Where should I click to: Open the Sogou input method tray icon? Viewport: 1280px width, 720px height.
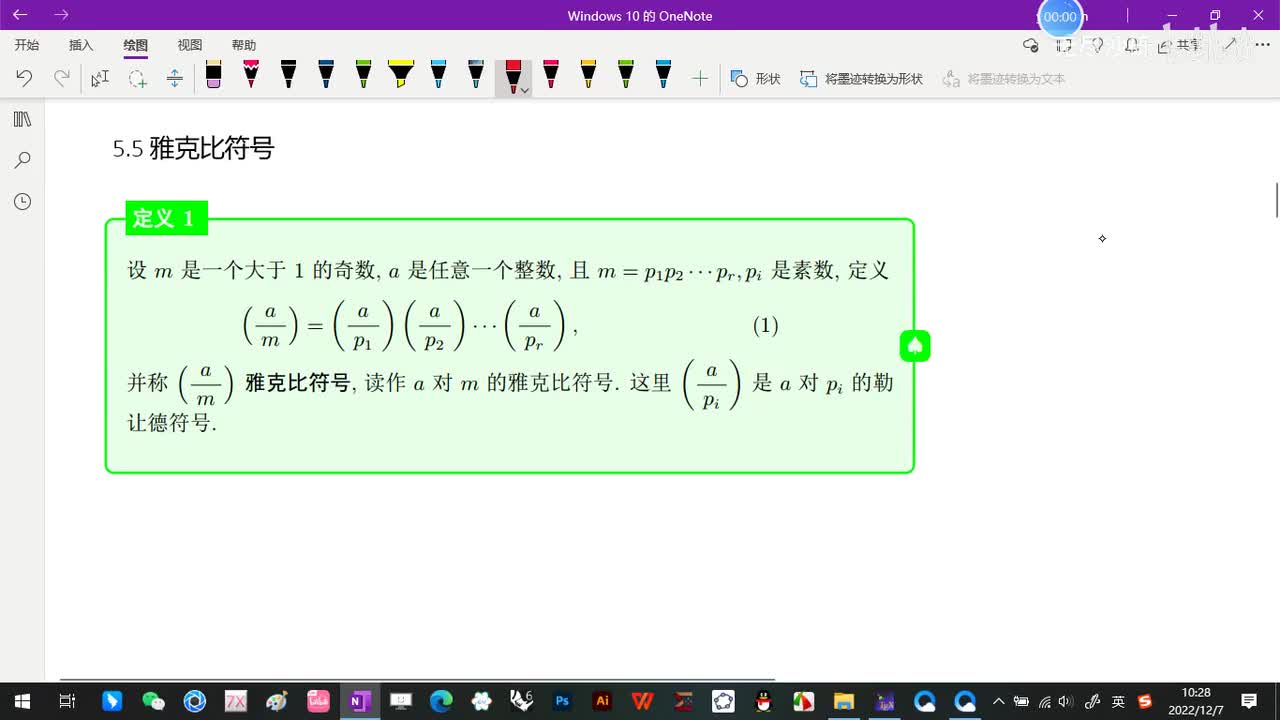pos(1145,701)
